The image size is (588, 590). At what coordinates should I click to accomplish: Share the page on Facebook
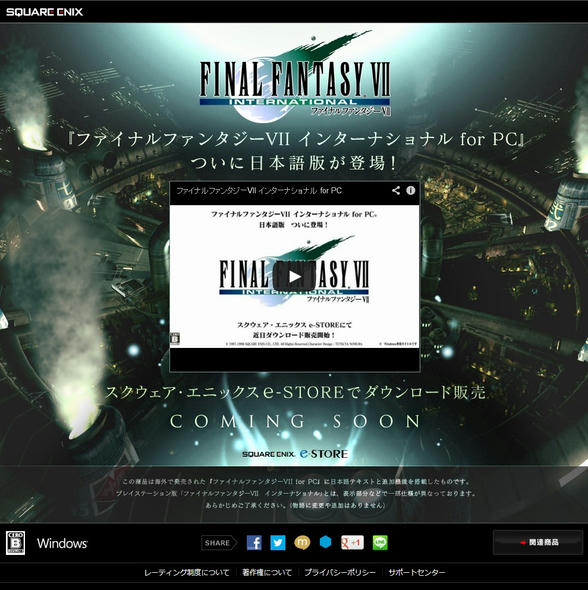(254, 543)
